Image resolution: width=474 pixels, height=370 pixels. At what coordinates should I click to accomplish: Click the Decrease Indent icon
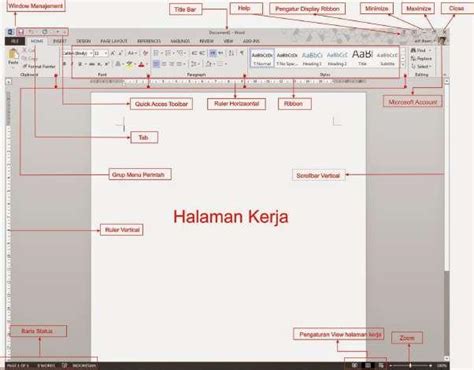(x=194, y=53)
